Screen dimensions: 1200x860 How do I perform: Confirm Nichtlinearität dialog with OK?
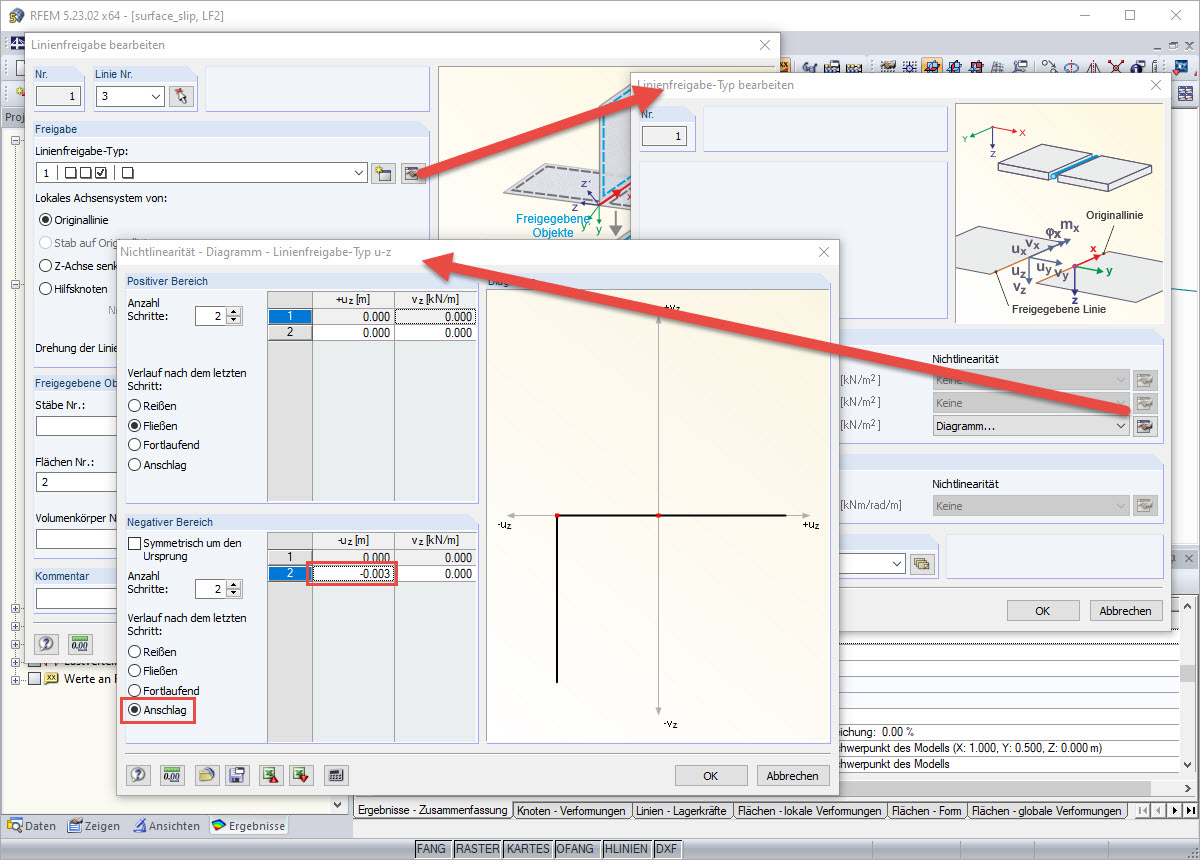711,775
